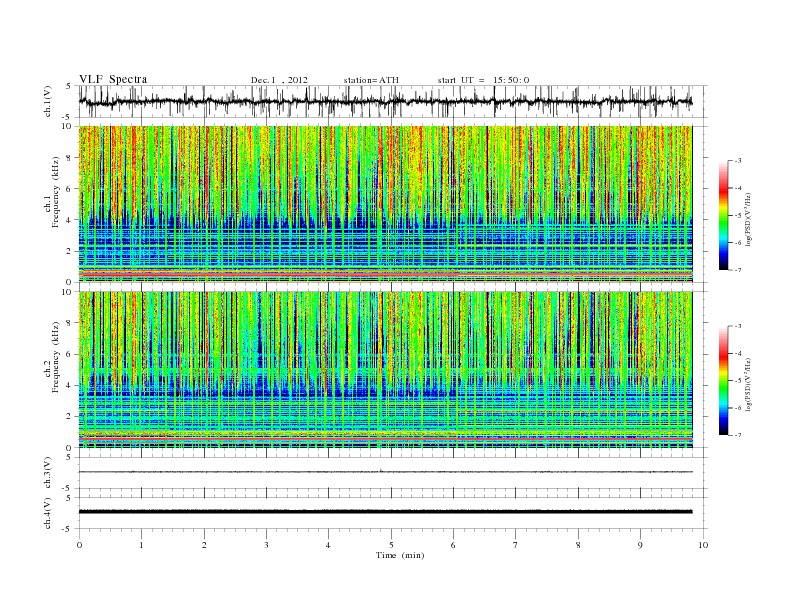Click the time axis tick label "9"
The image size is (792, 612).
640,545
